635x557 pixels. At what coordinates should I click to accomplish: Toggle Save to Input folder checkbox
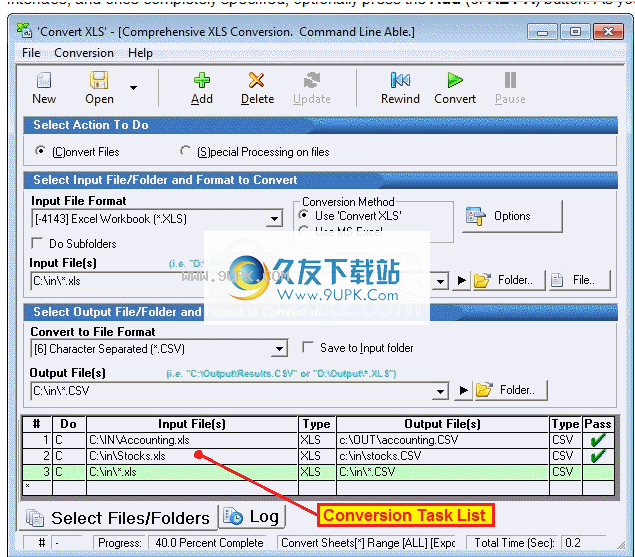click(308, 347)
